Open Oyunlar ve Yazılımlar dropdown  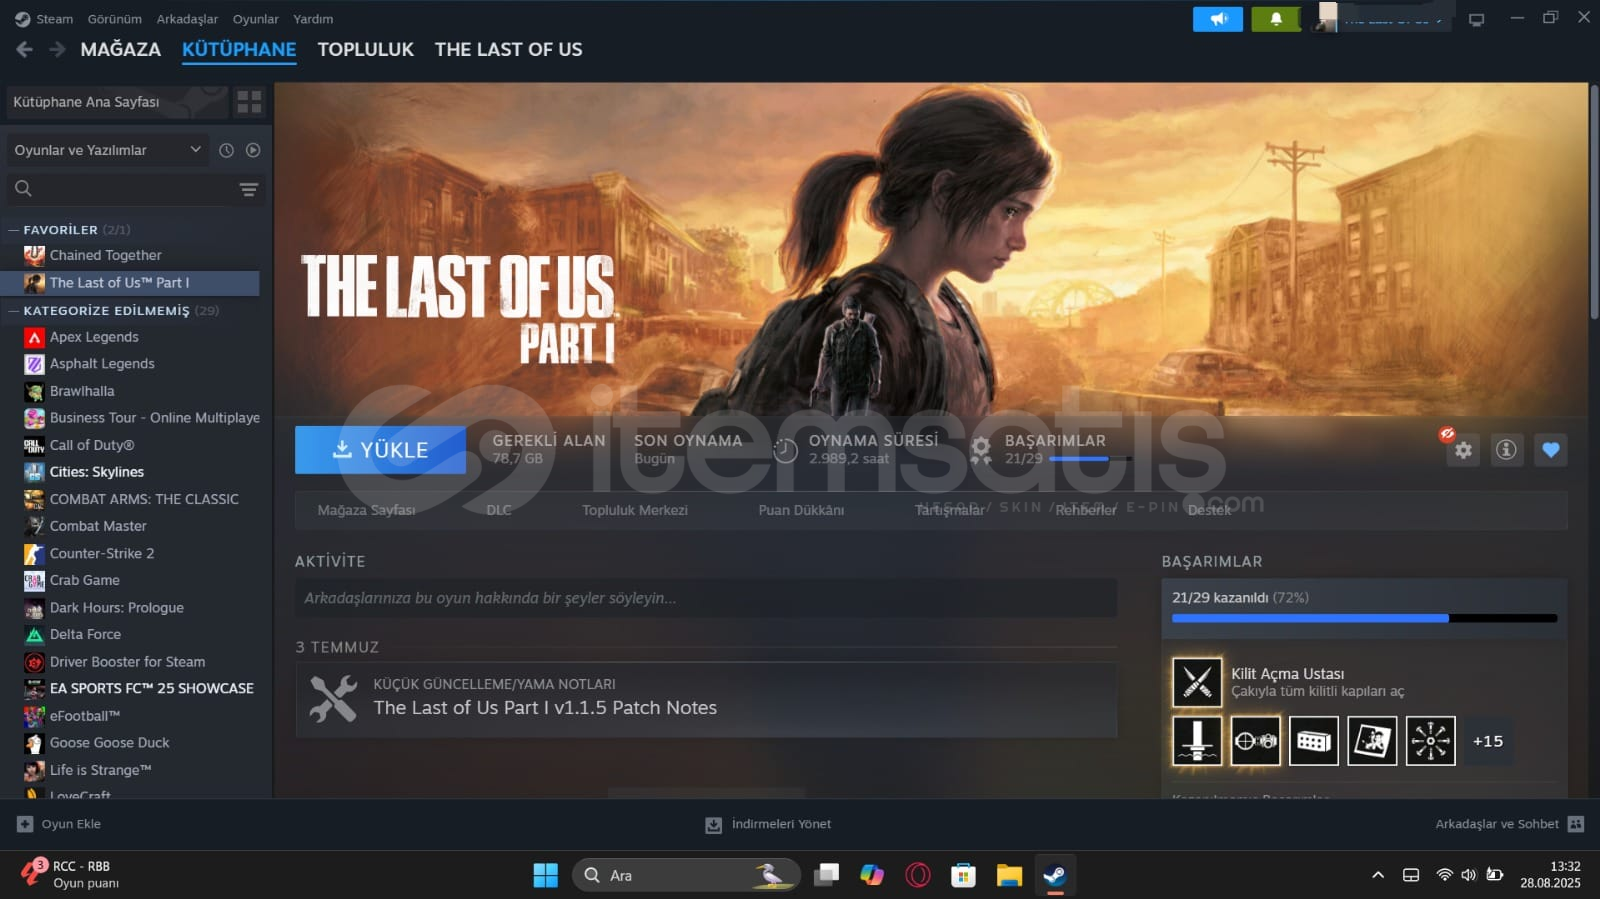click(x=108, y=150)
